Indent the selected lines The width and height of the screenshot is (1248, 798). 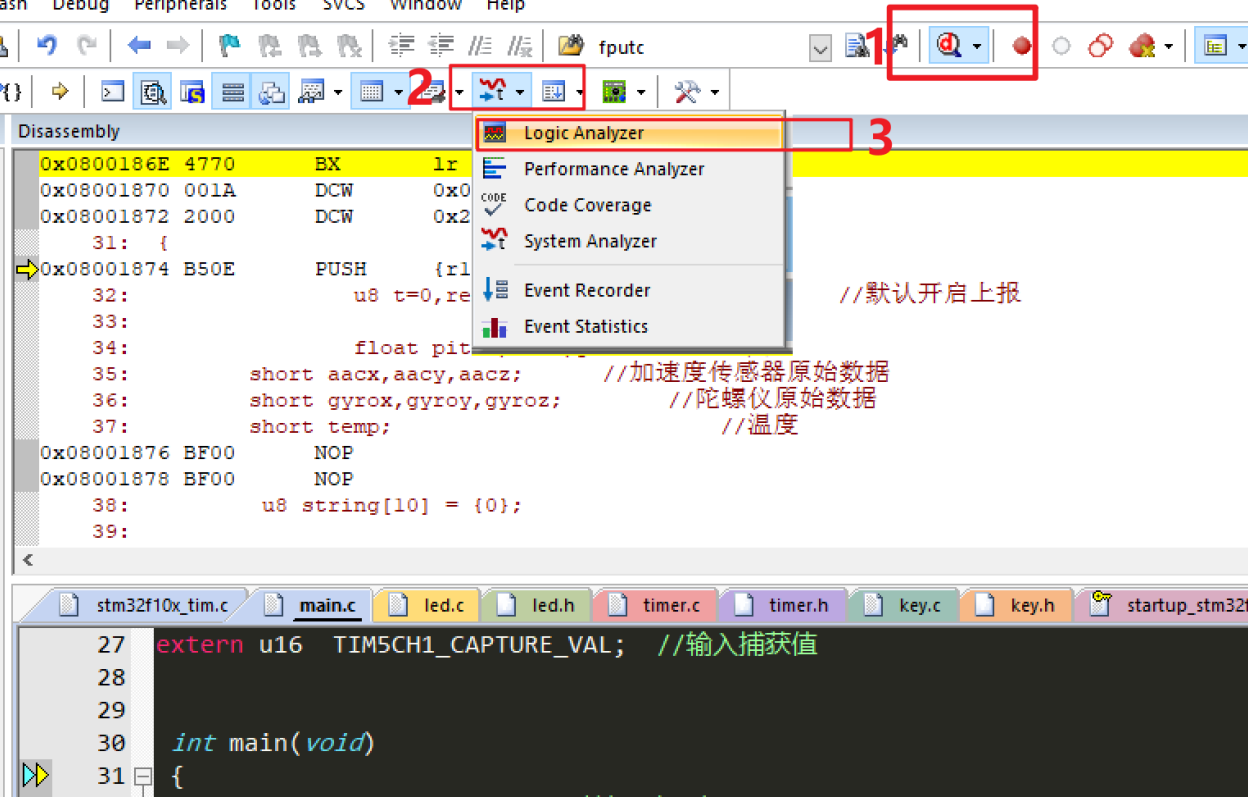coord(401,45)
